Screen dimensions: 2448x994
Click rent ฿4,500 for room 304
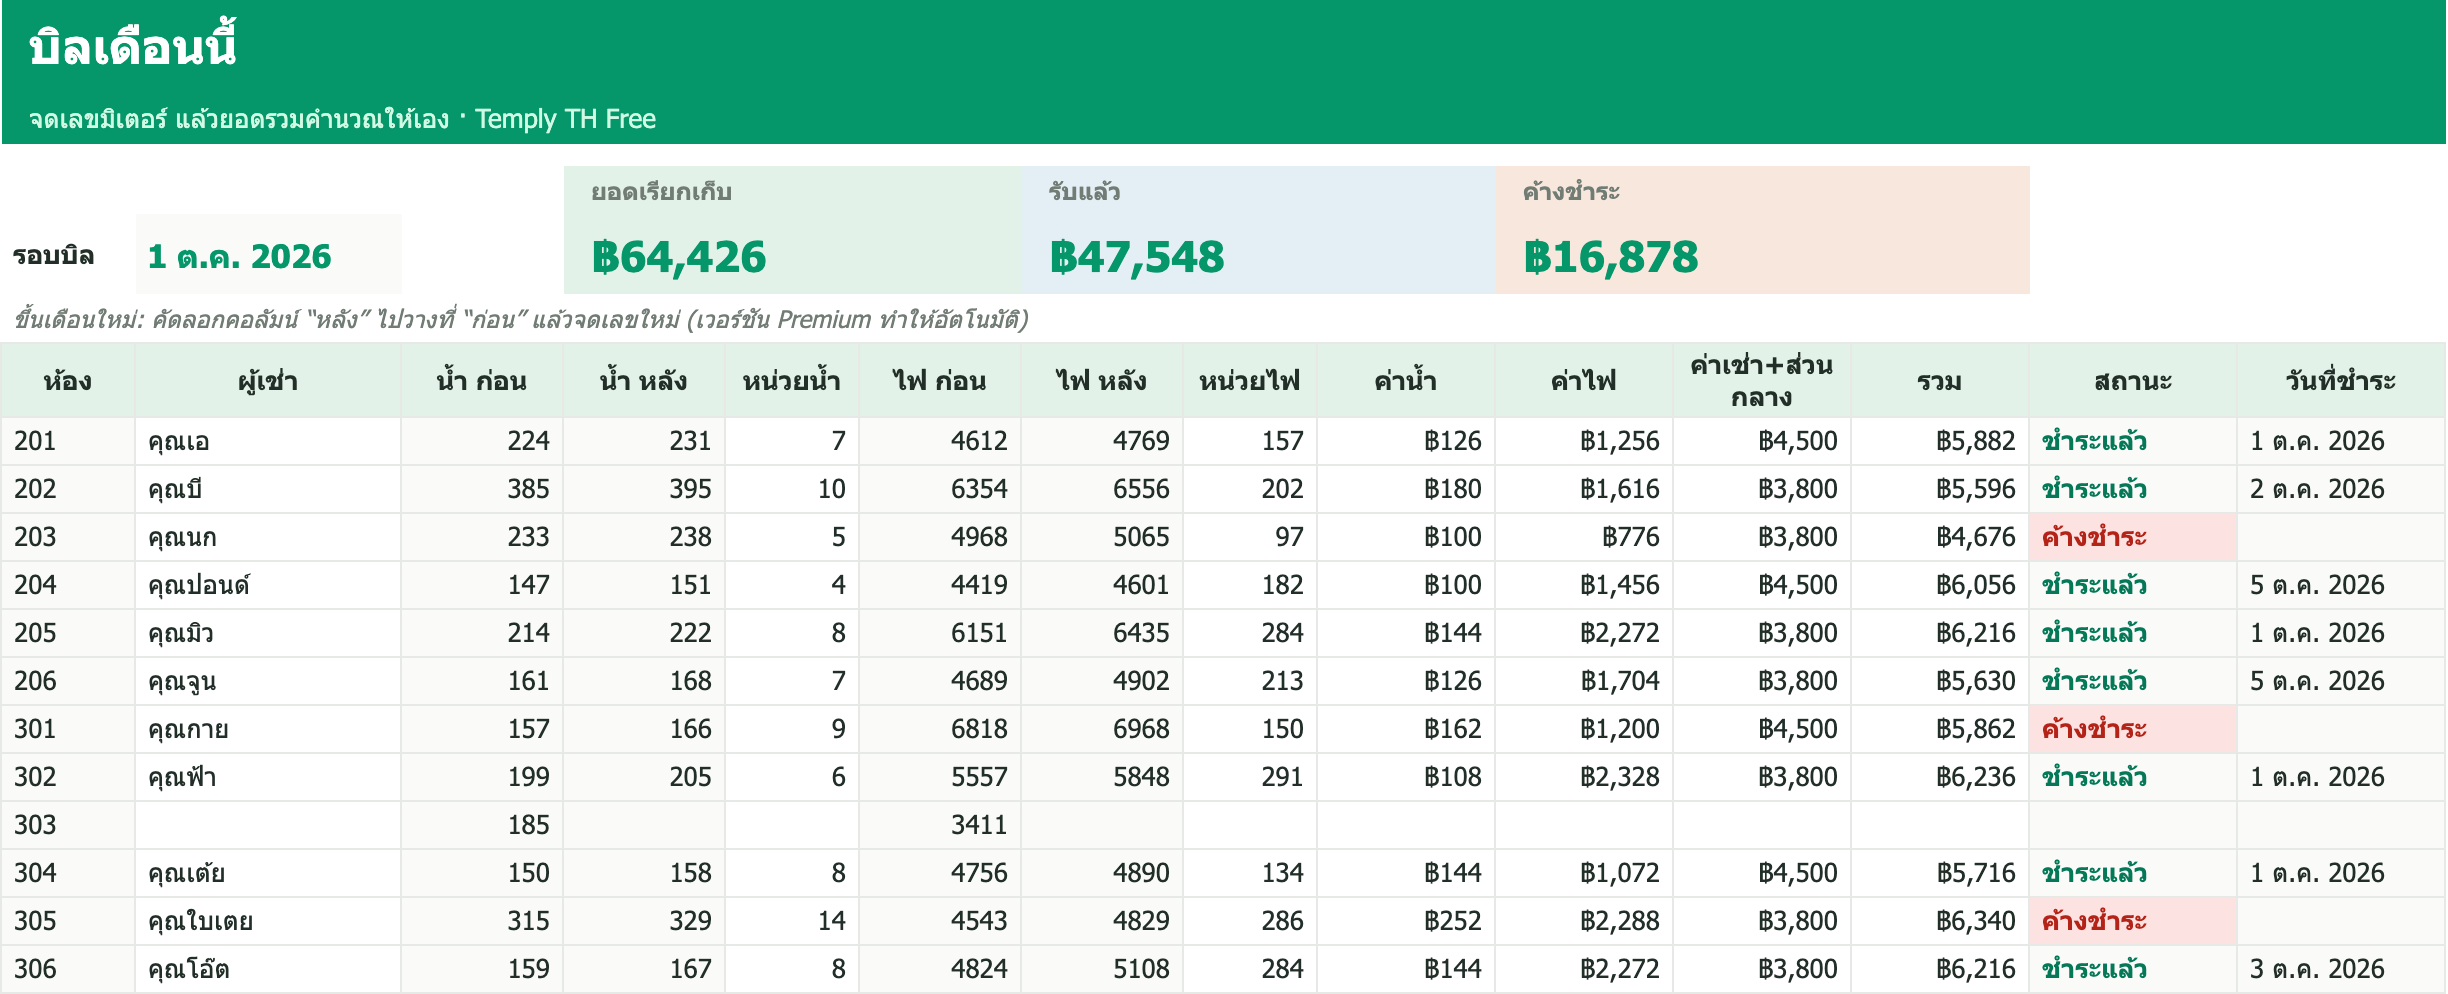tap(1762, 873)
